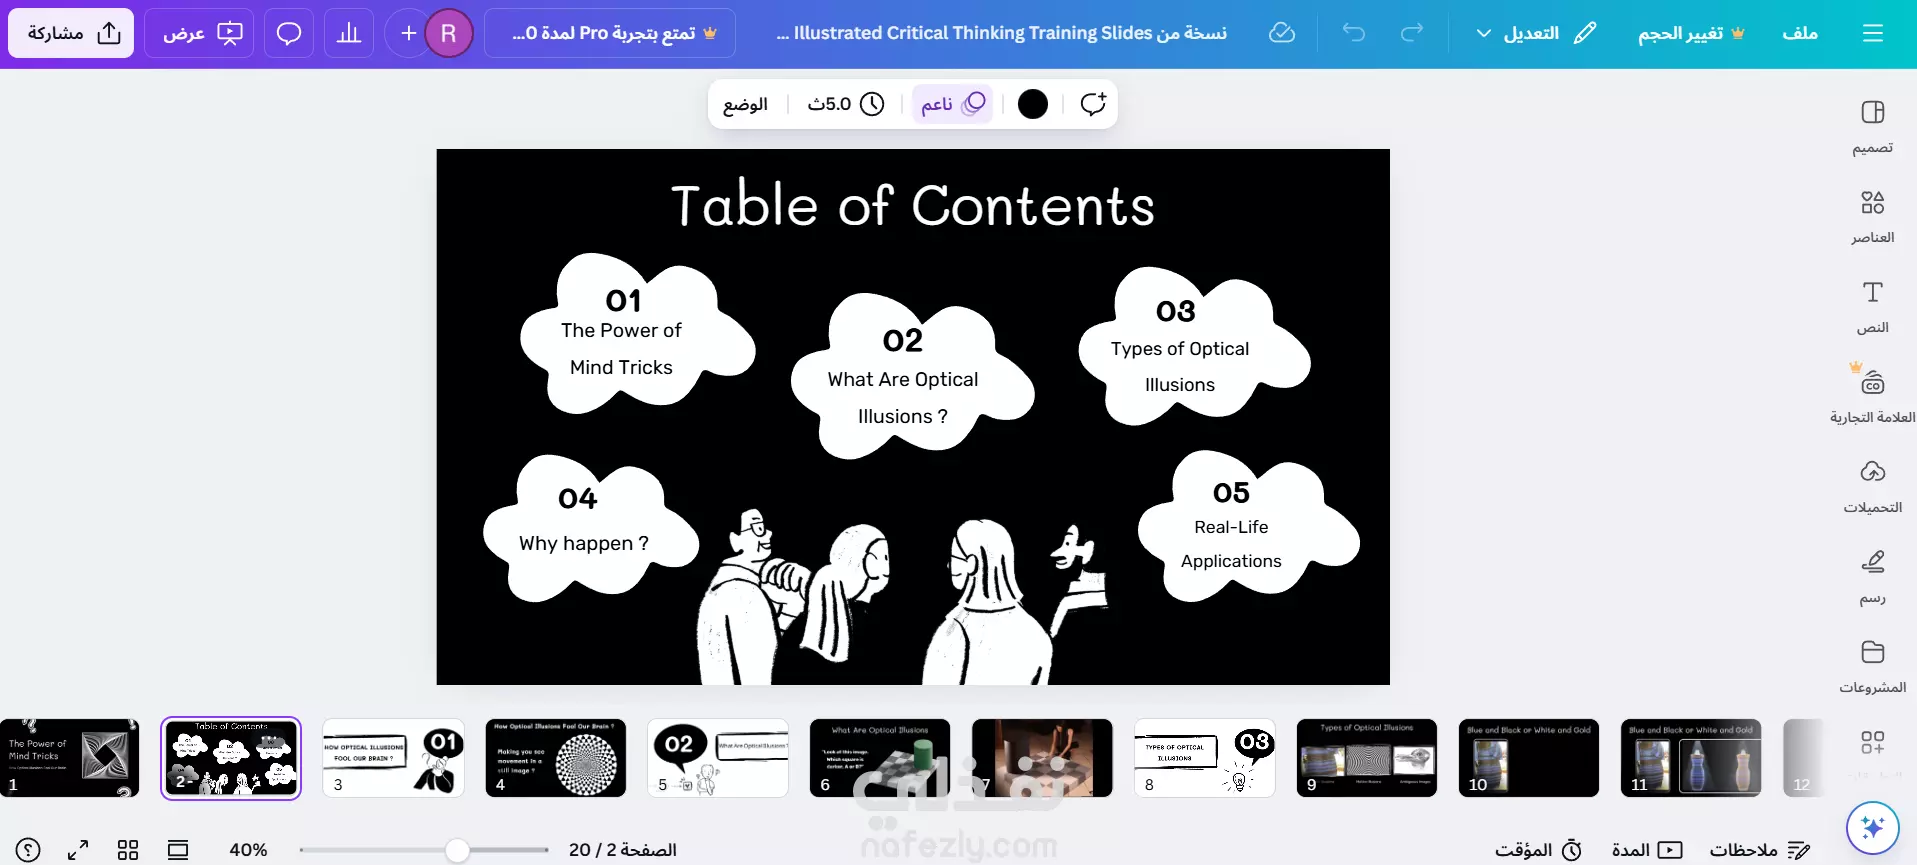Click the Duration (المدة) button
The image size is (1917, 865).
point(1646,850)
